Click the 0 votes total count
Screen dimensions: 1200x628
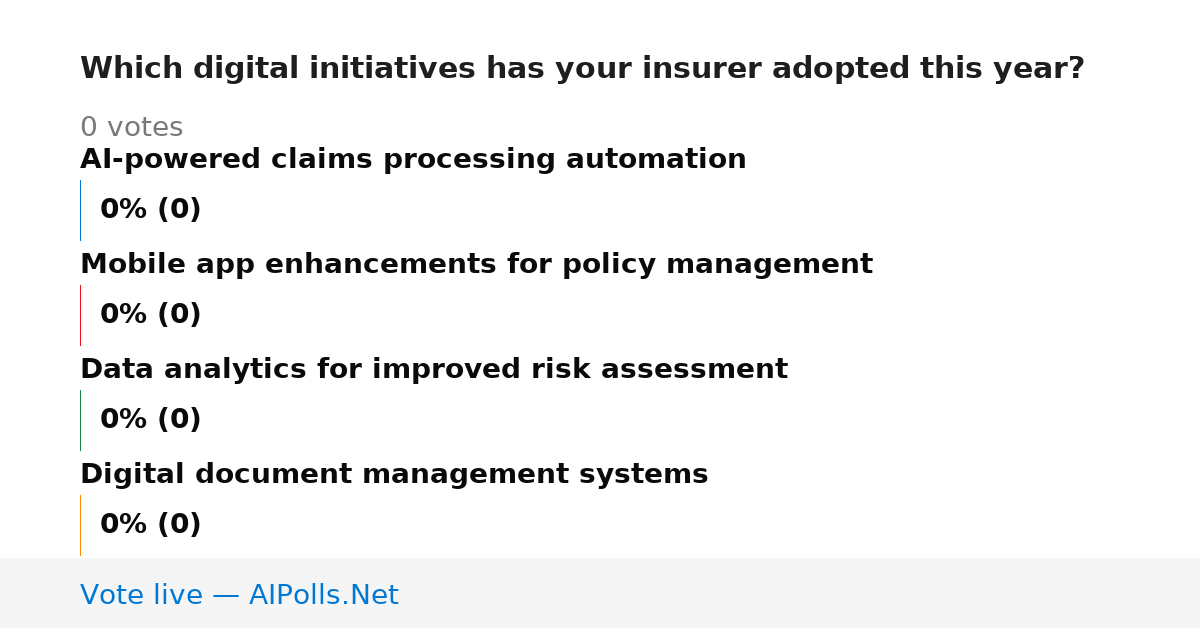[x=132, y=128]
